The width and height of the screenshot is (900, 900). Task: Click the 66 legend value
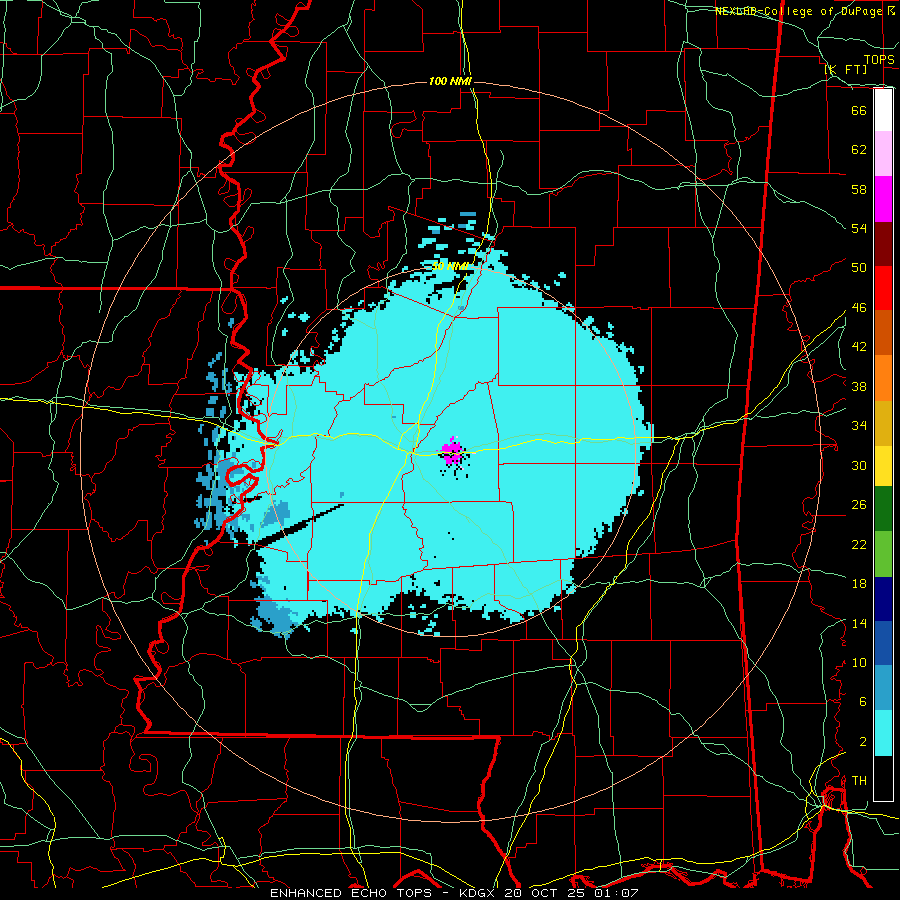click(x=859, y=110)
